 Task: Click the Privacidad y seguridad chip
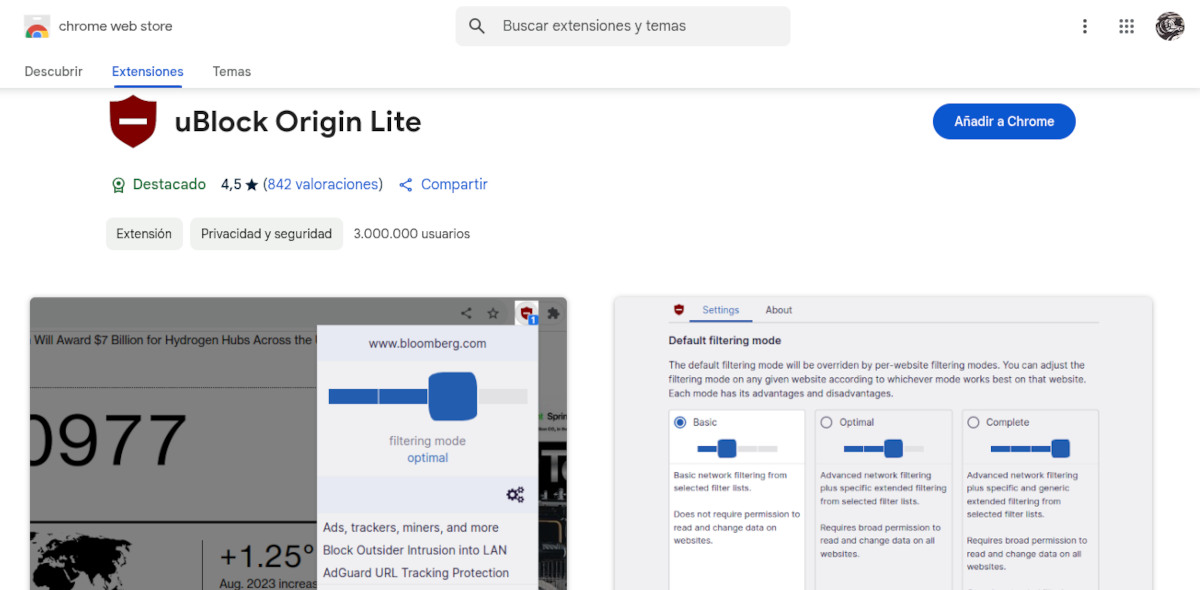pos(266,234)
